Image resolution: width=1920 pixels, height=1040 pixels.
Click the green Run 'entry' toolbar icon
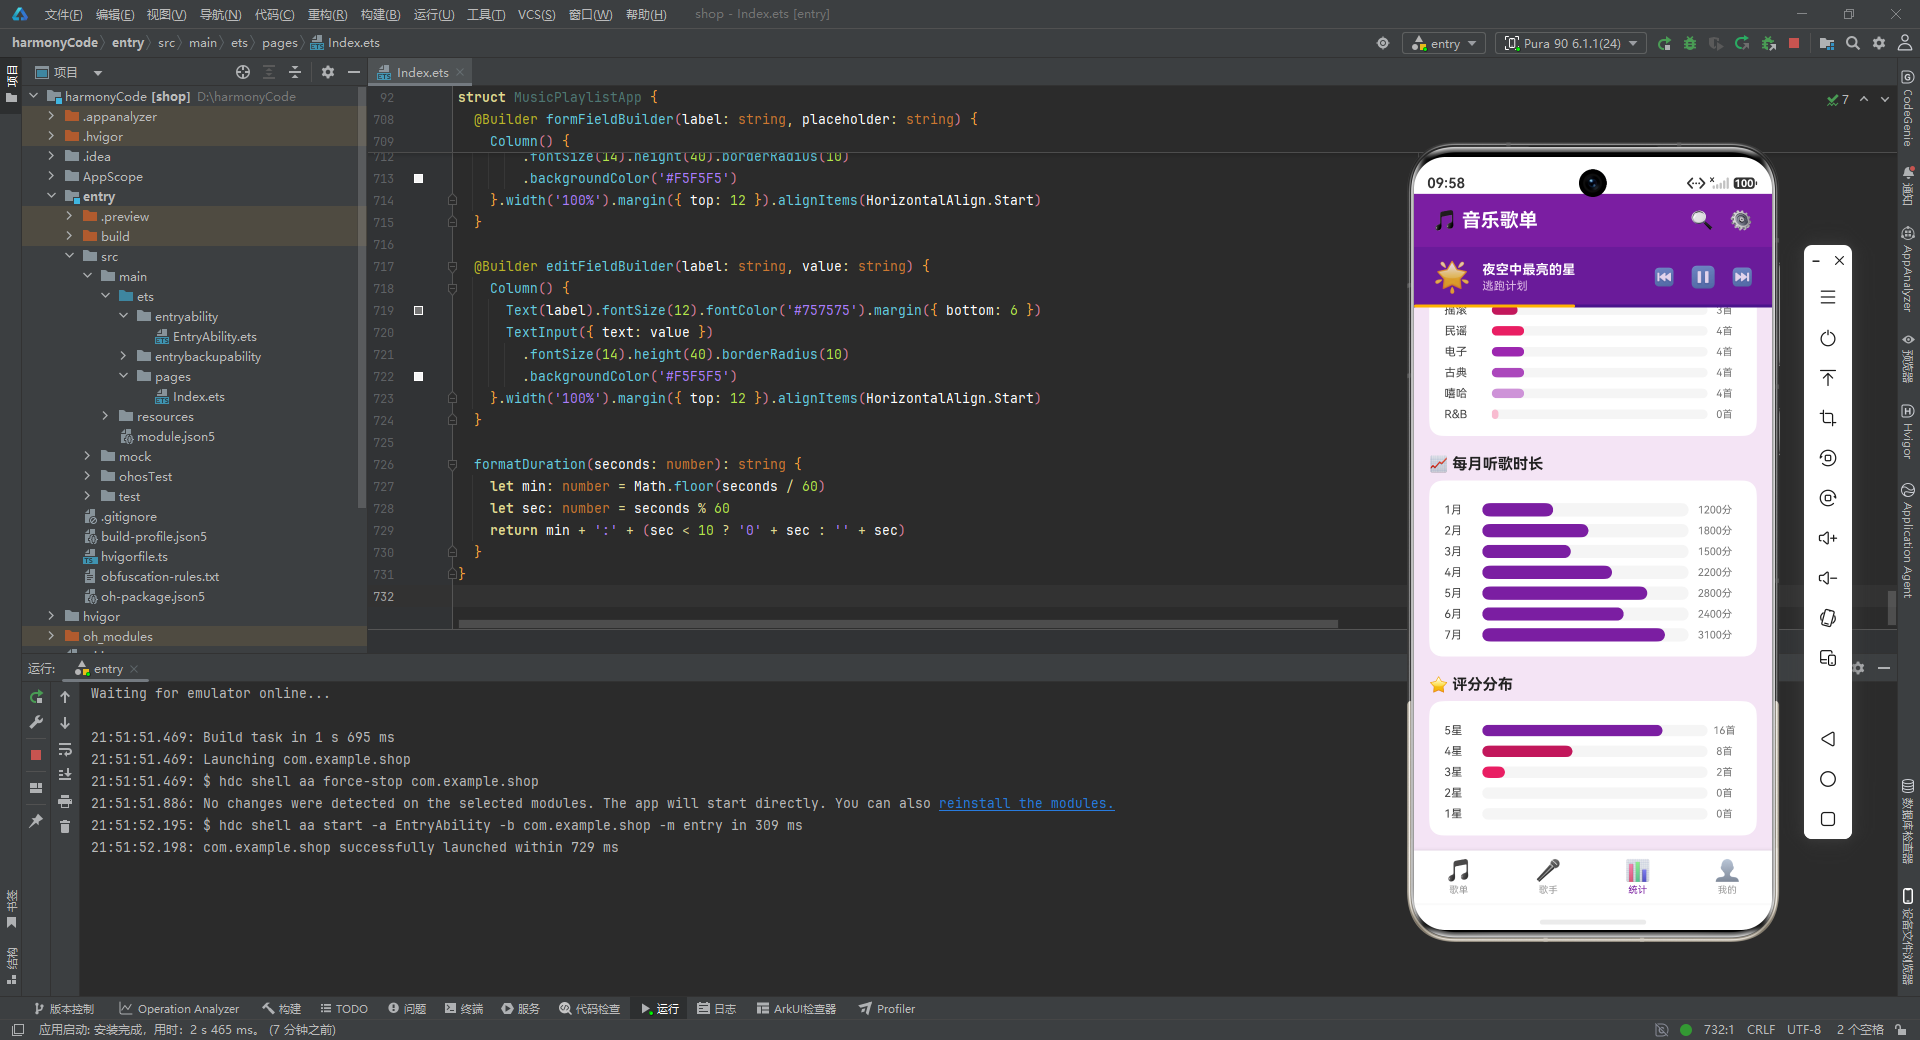(1664, 43)
